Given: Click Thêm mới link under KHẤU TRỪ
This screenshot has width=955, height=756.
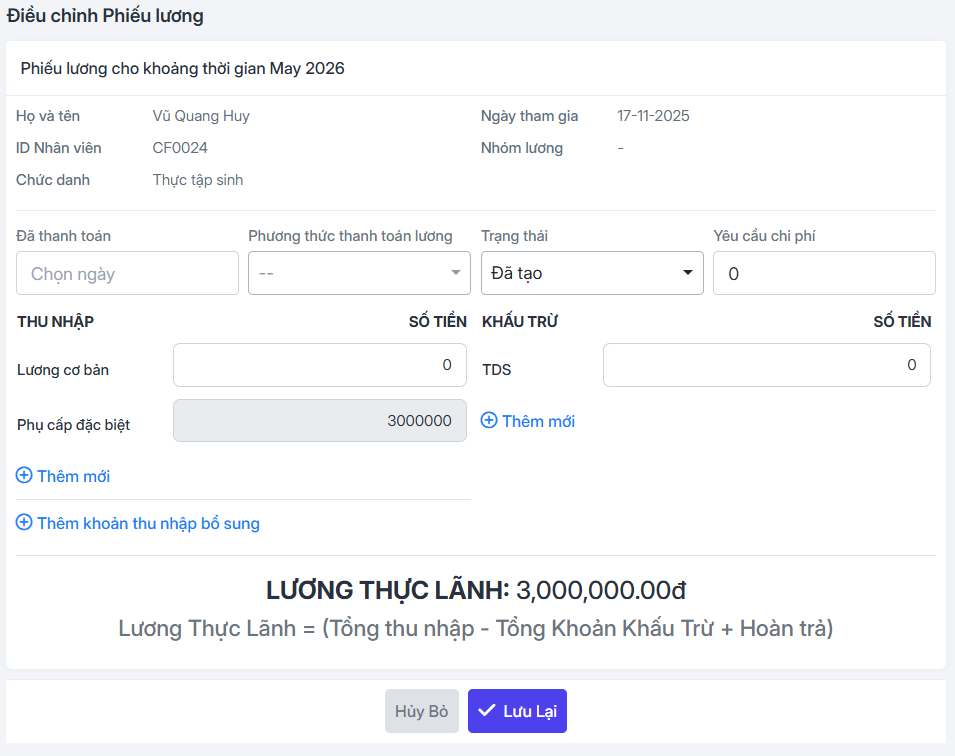Looking at the screenshot, I should (x=528, y=421).
